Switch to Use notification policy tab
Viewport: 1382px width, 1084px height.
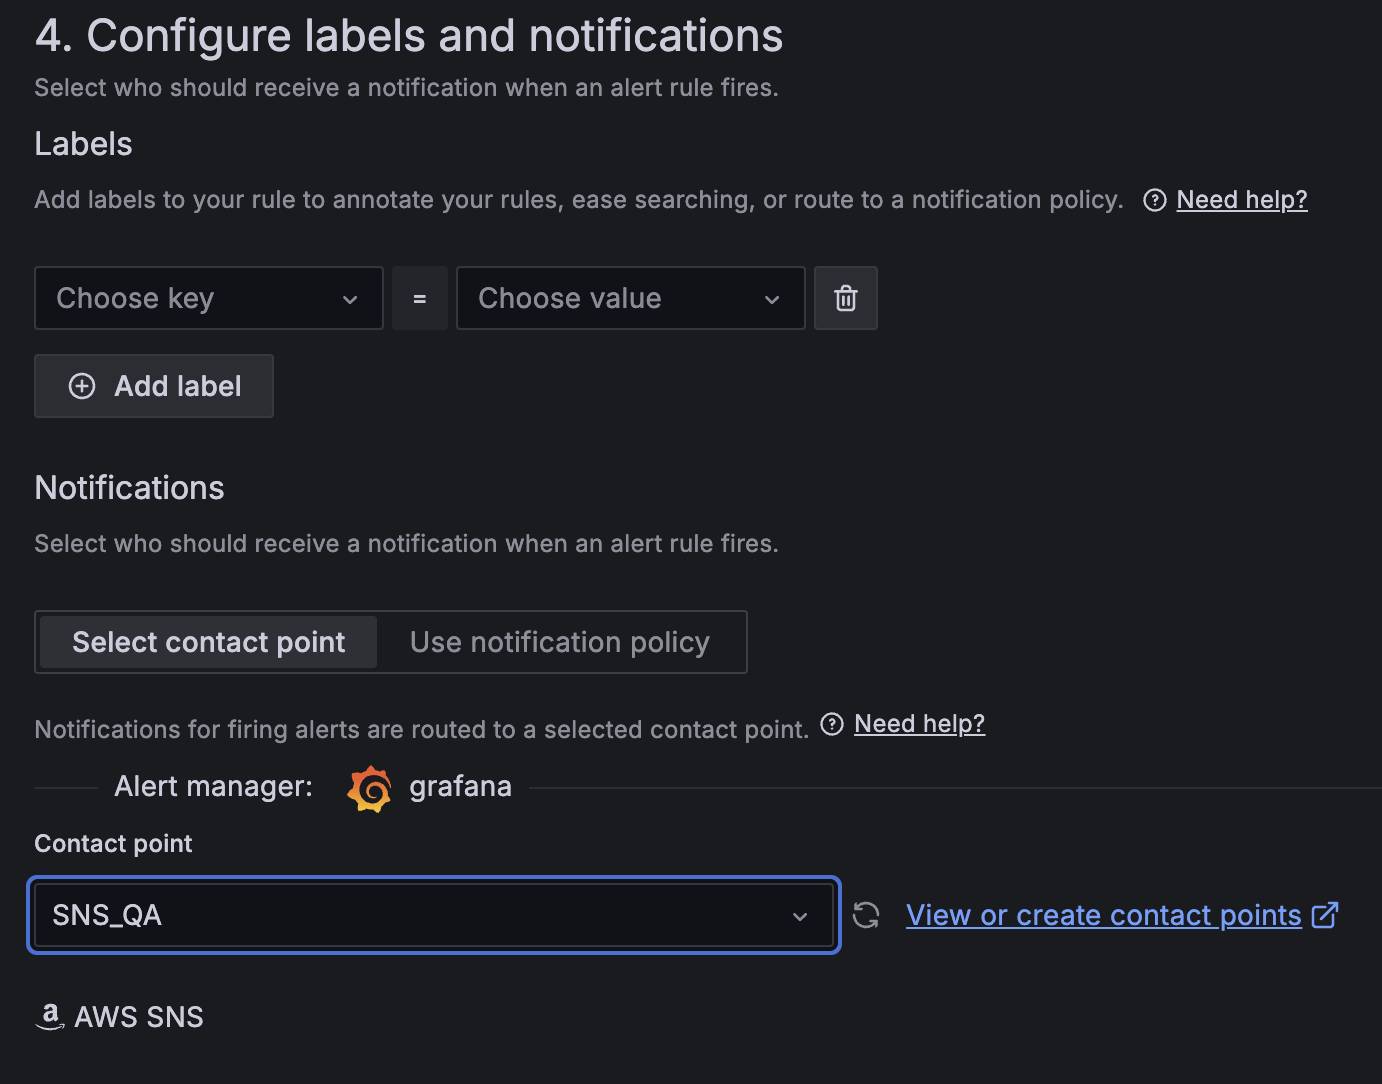coord(559,641)
